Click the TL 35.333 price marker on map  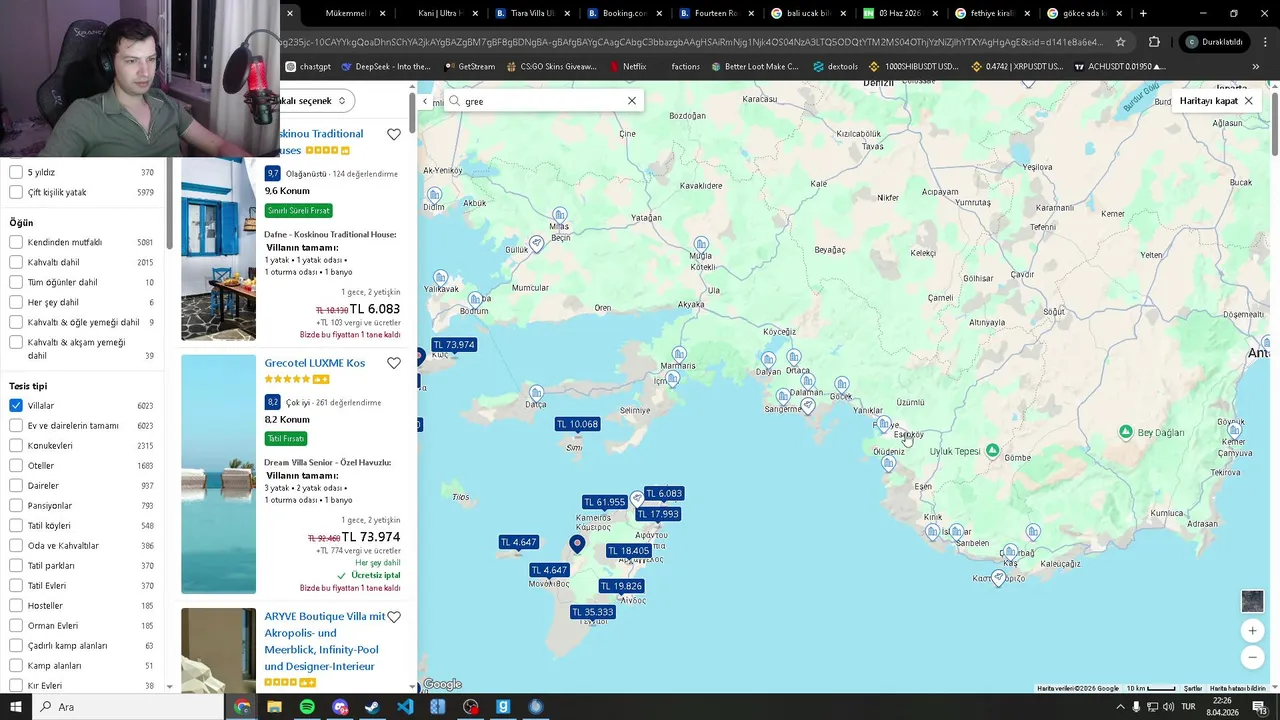click(x=593, y=612)
